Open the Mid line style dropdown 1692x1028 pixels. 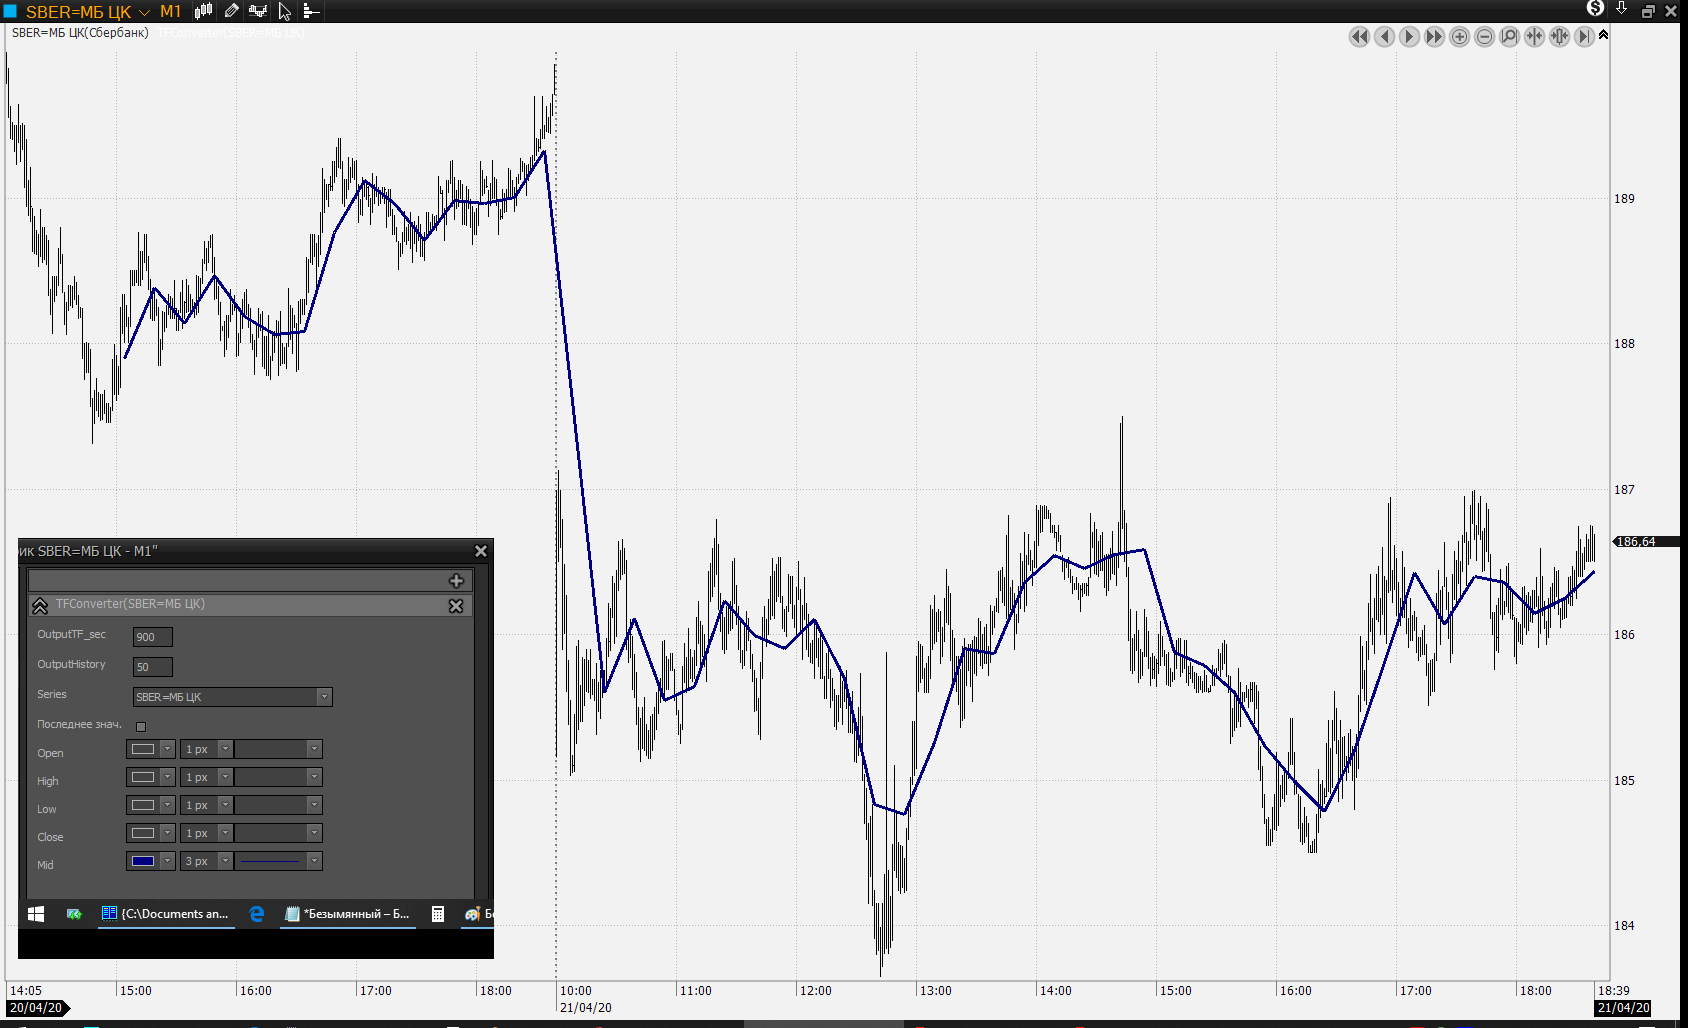(x=314, y=861)
